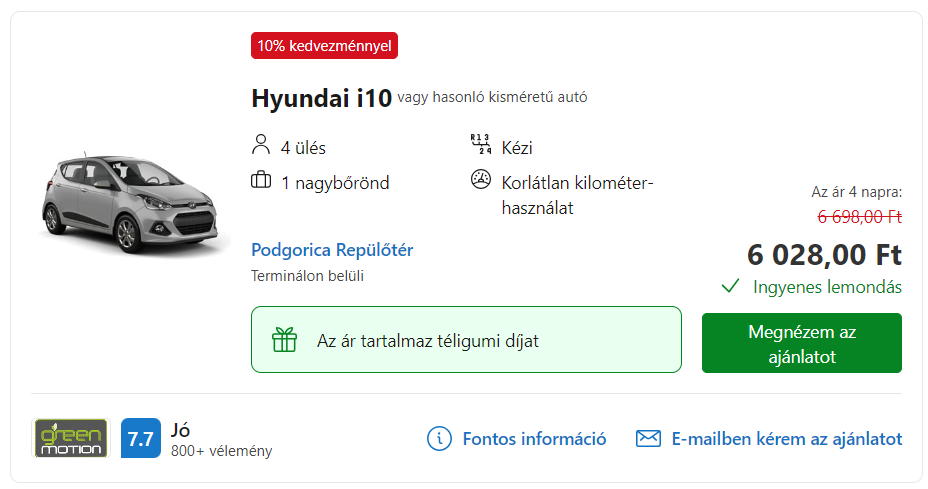
Task: Click E-mailben kérem az ajánlatot link
Action: [787, 439]
